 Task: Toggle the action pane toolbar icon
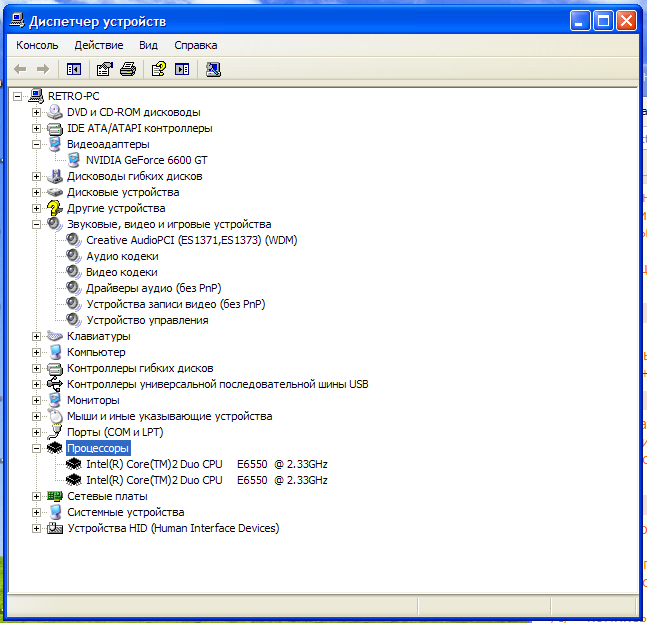tap(182, 69)
